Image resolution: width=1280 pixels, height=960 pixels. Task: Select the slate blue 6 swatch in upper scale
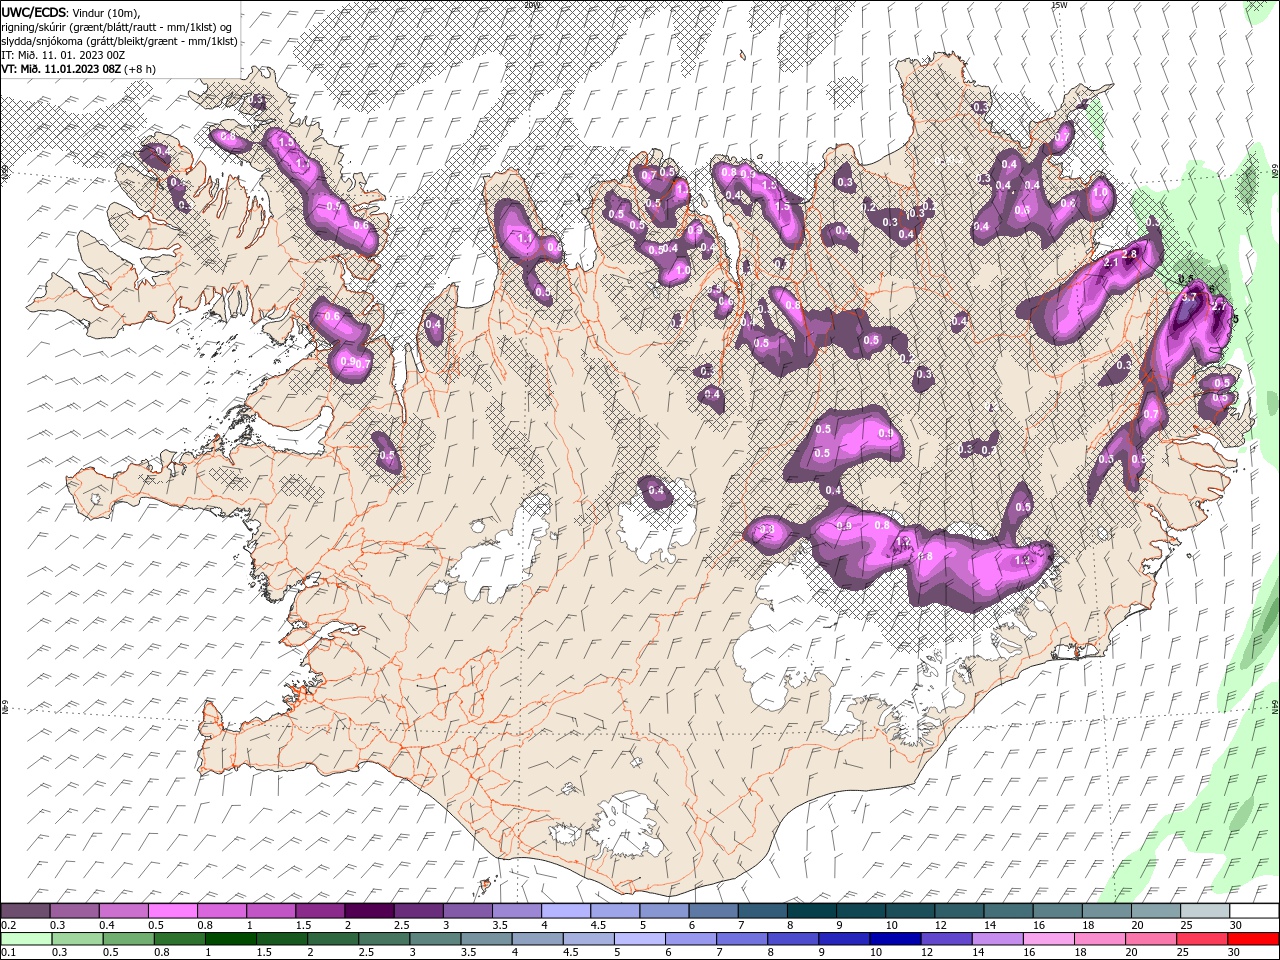point(712,910)
